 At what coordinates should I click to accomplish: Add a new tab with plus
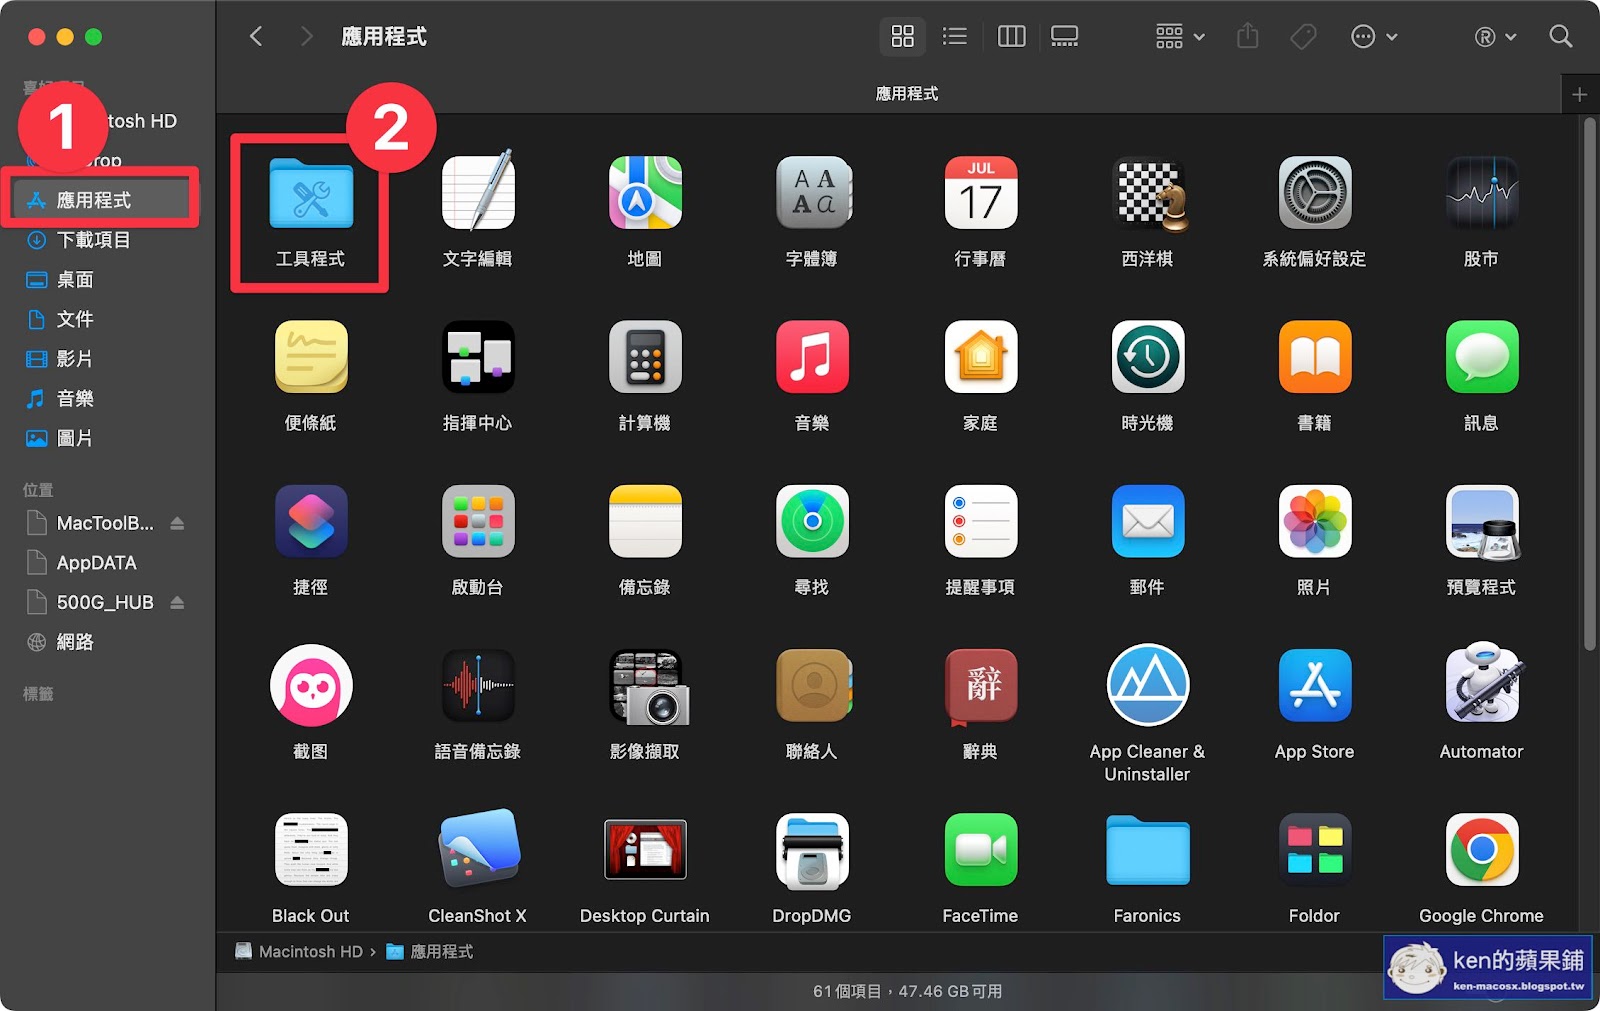pyautogui.click(x=1580, y=94)
